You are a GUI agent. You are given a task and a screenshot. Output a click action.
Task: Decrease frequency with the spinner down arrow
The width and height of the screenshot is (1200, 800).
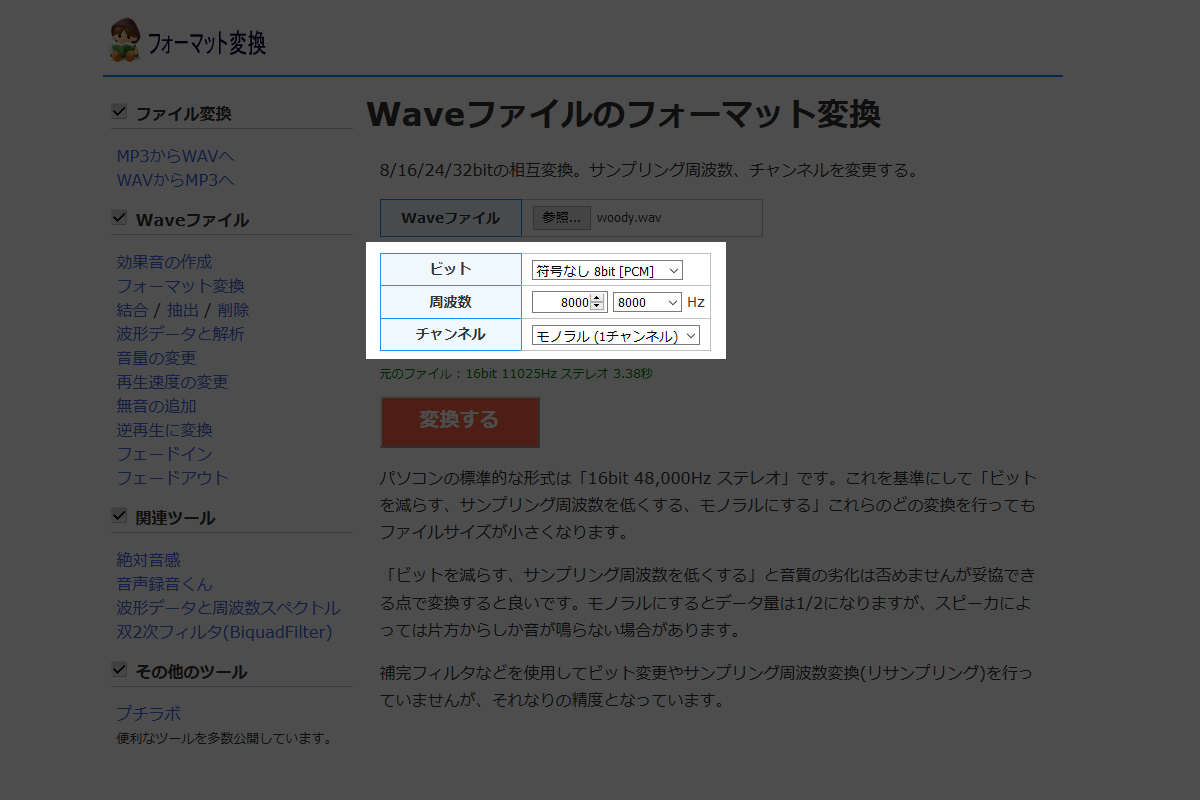598,307
